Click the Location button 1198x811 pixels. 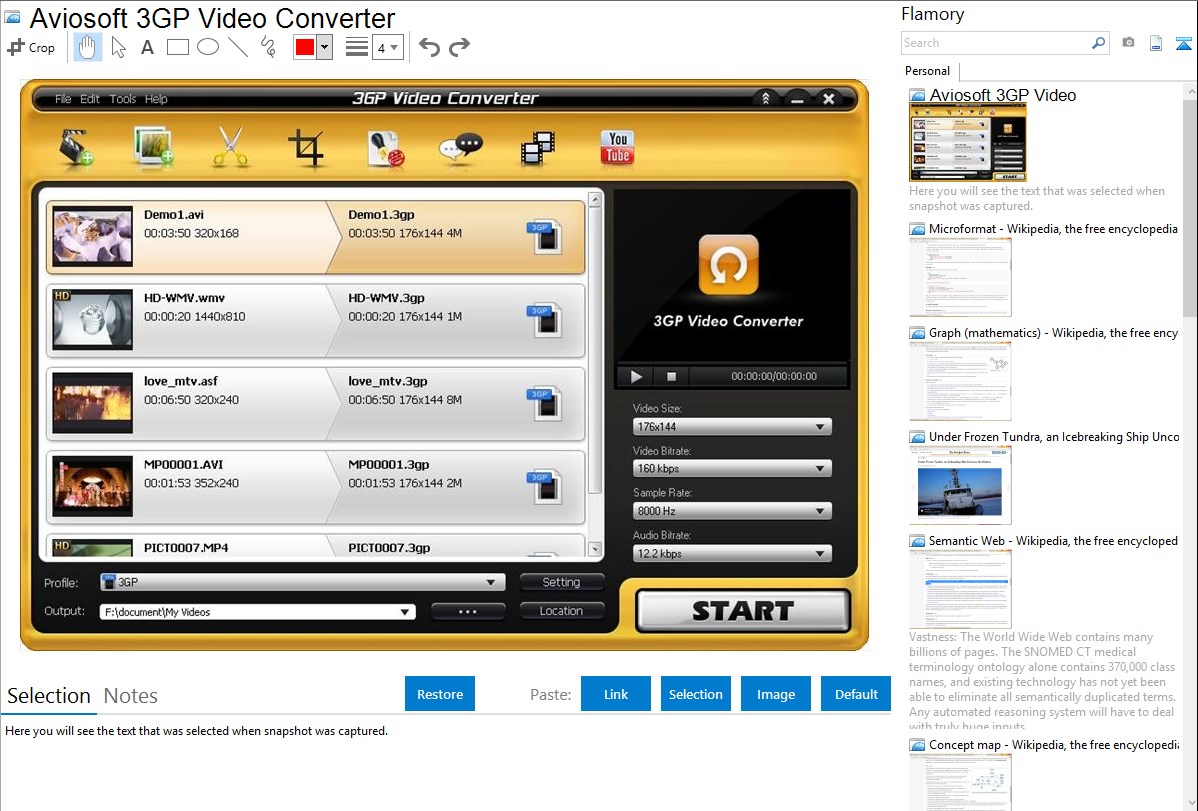coord(562,611)
